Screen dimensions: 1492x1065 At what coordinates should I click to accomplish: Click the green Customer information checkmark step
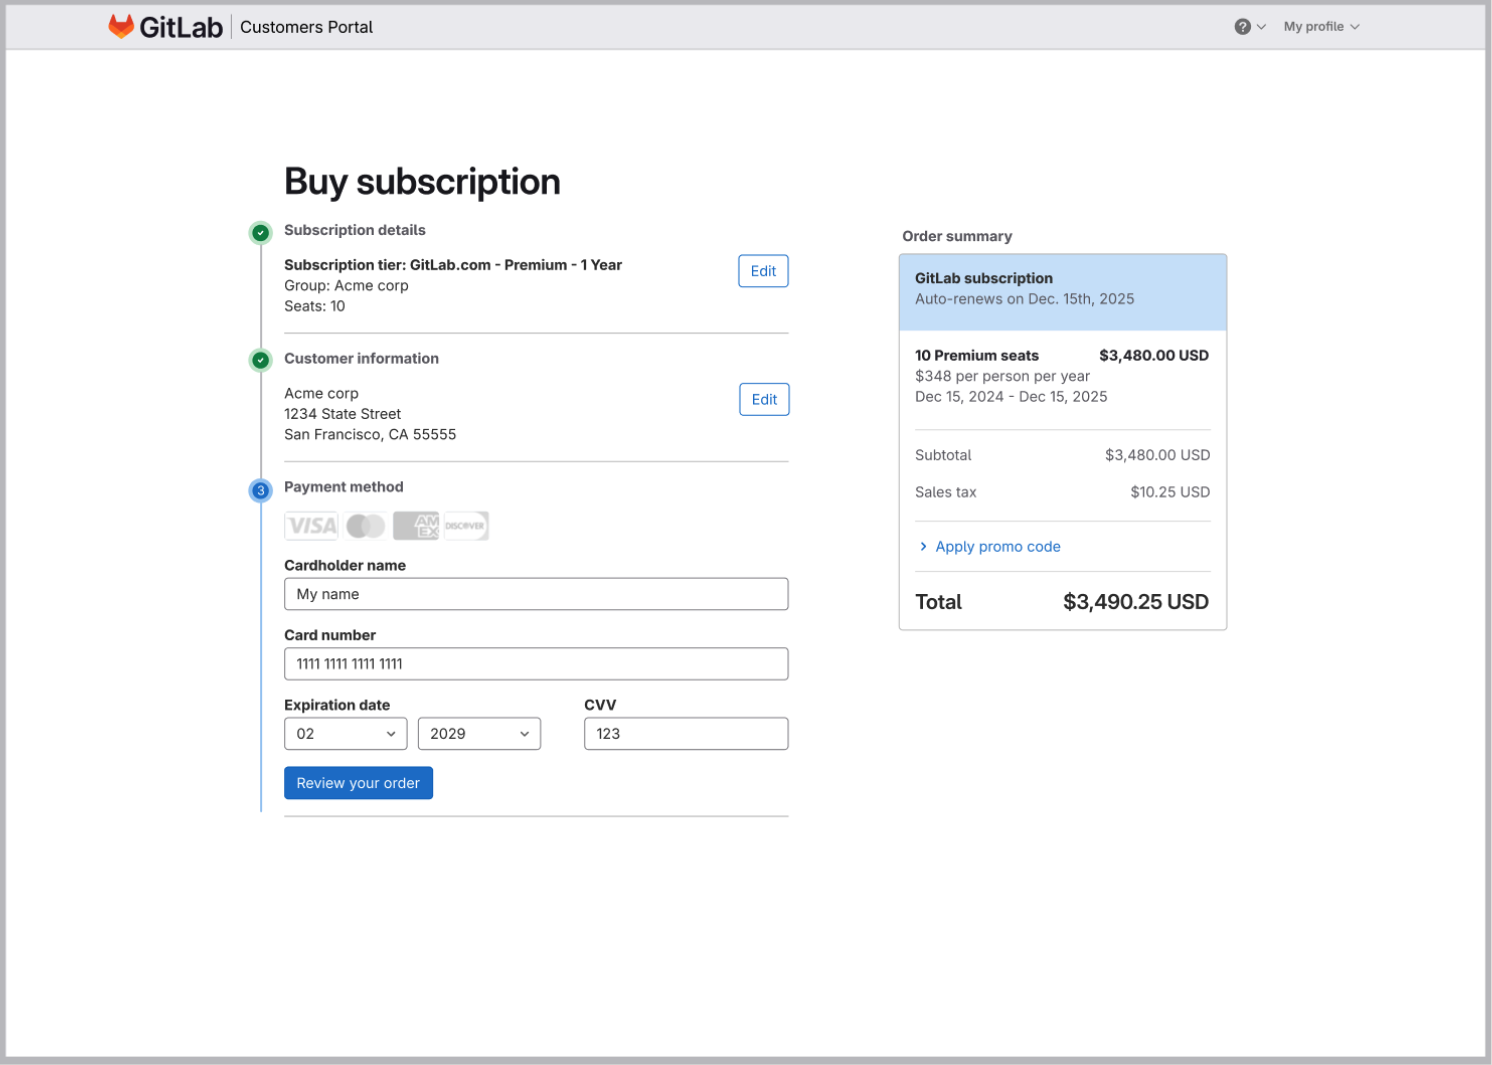[x=260, y=360]
